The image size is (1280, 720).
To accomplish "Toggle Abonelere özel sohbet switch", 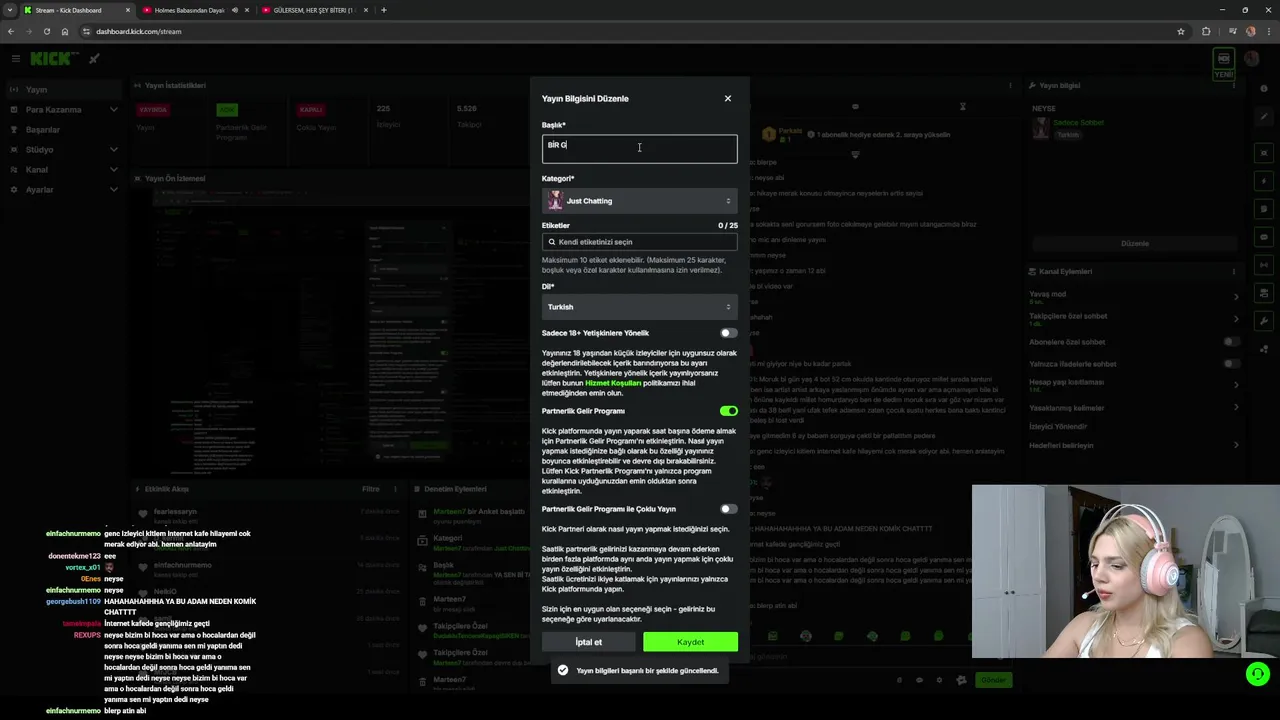I will pos(1232,342).
